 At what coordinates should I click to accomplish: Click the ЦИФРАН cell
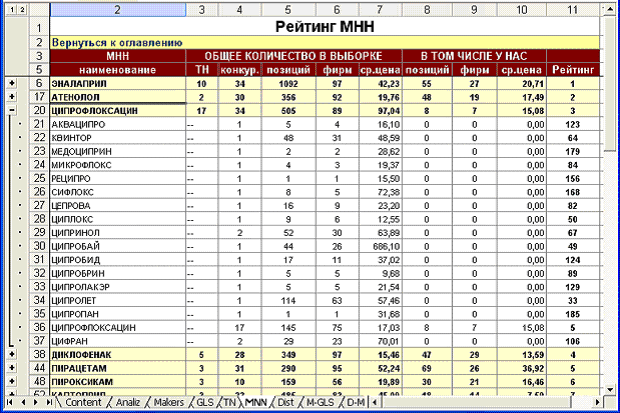(118, 341)
